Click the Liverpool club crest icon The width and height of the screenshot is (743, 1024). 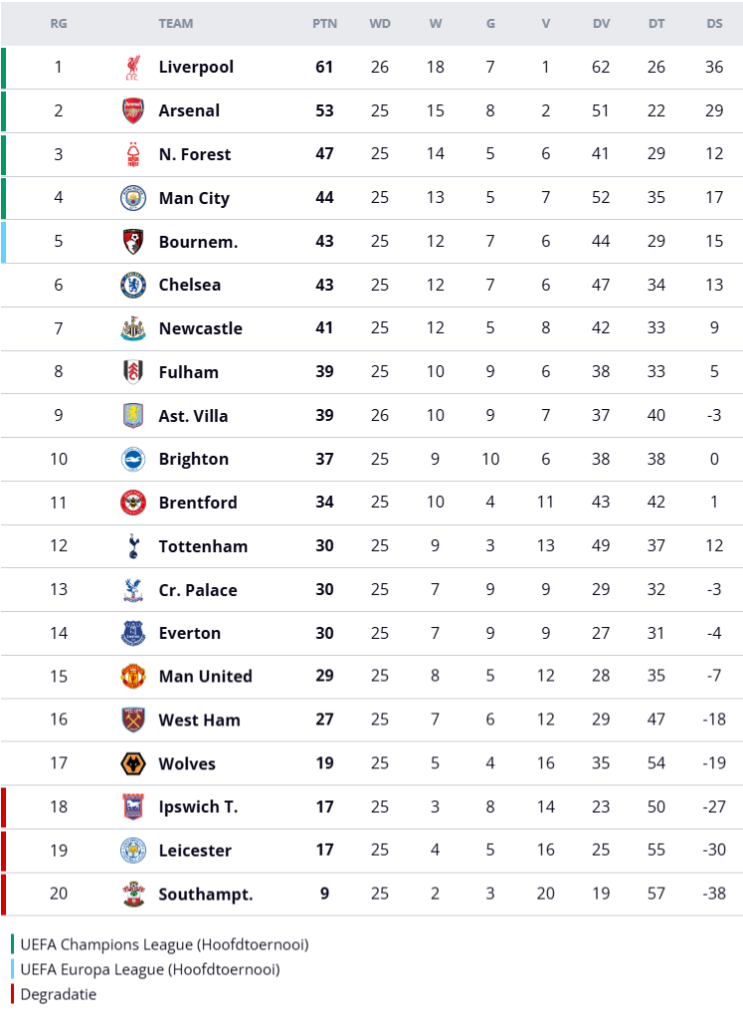coord(133,67)
